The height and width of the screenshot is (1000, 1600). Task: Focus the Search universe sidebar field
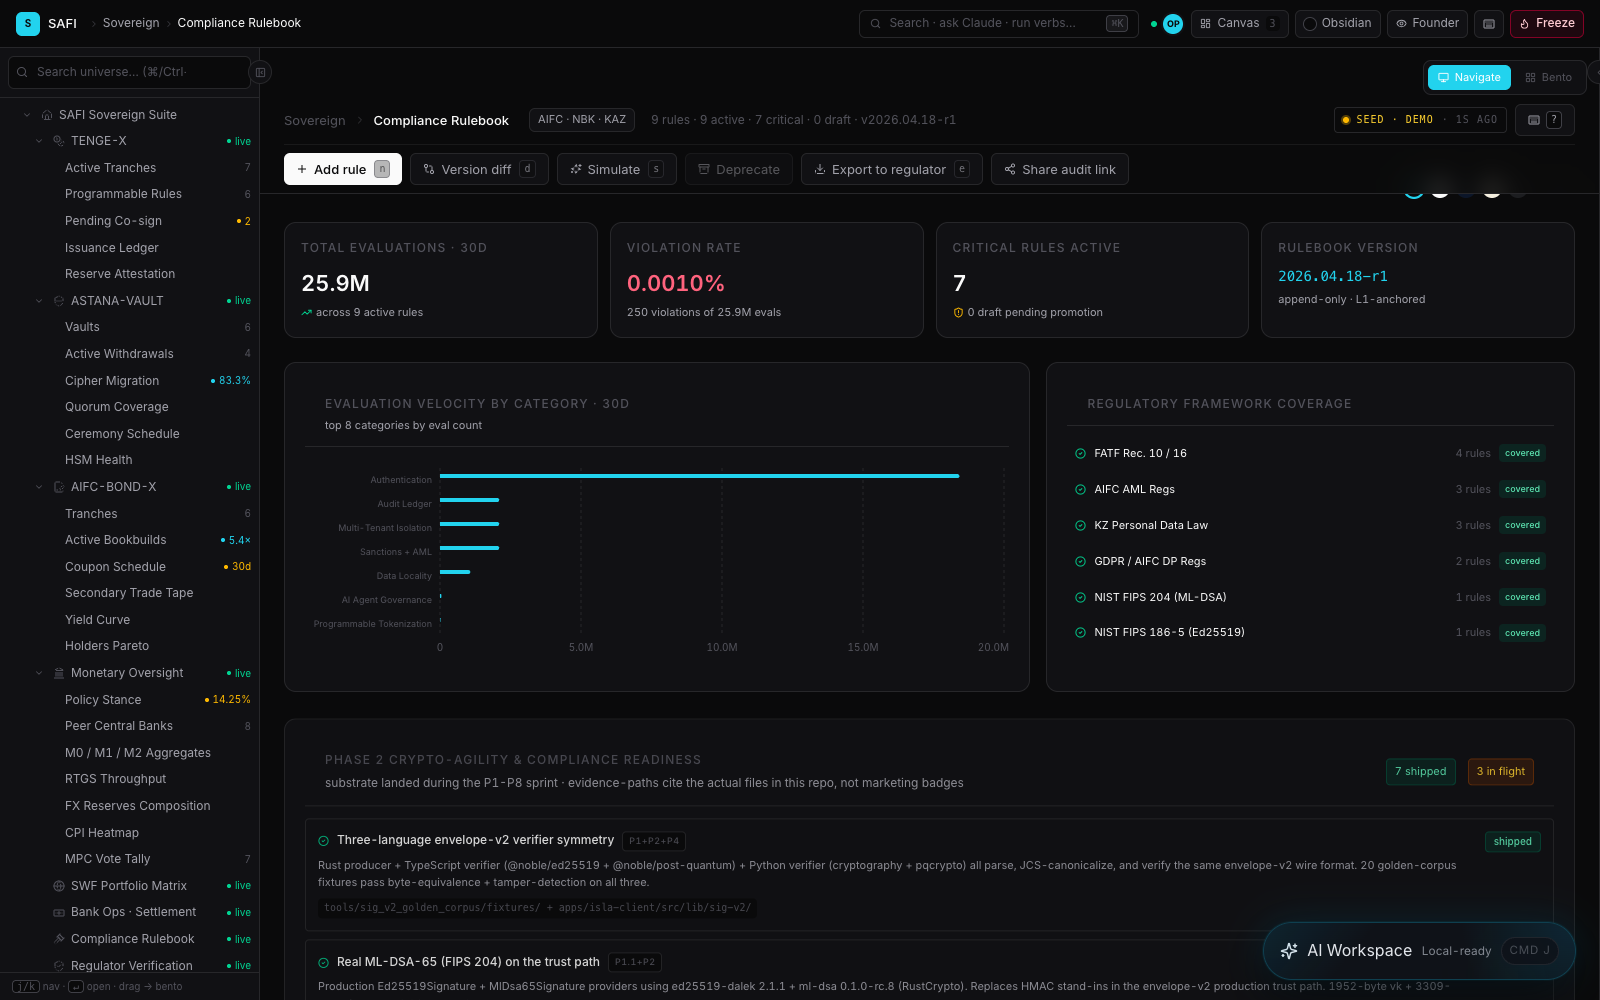click(129, 72)
